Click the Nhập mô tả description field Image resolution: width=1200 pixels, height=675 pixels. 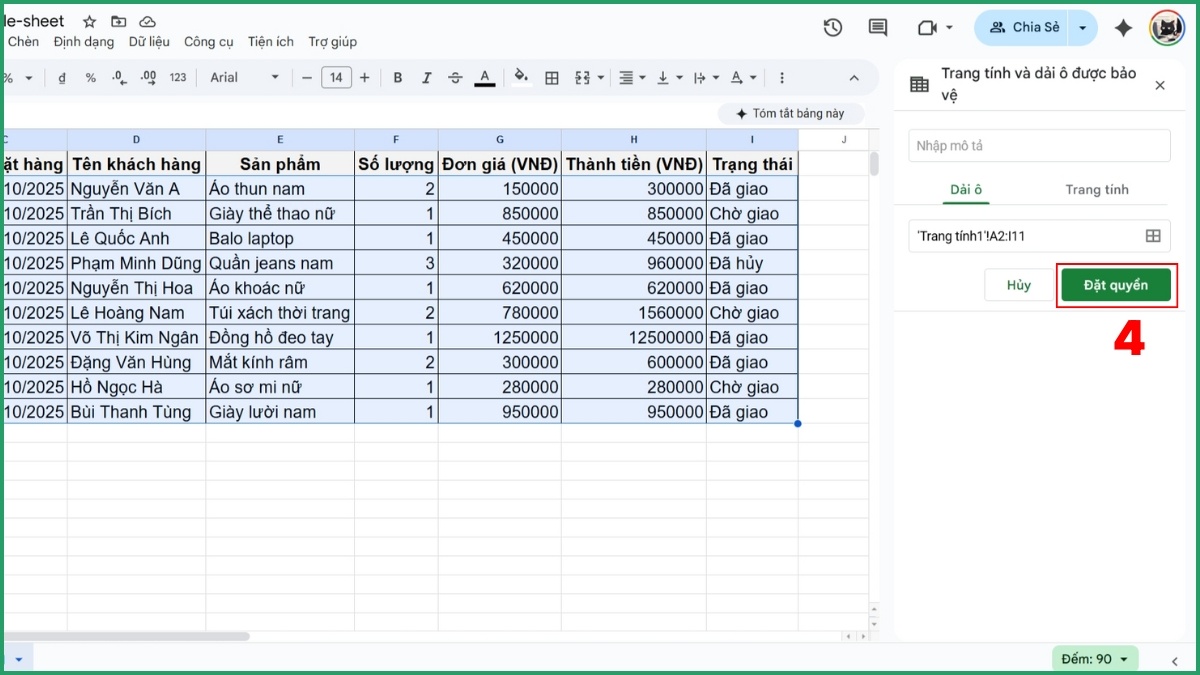pyautogui.click(x=1039, y=146)
